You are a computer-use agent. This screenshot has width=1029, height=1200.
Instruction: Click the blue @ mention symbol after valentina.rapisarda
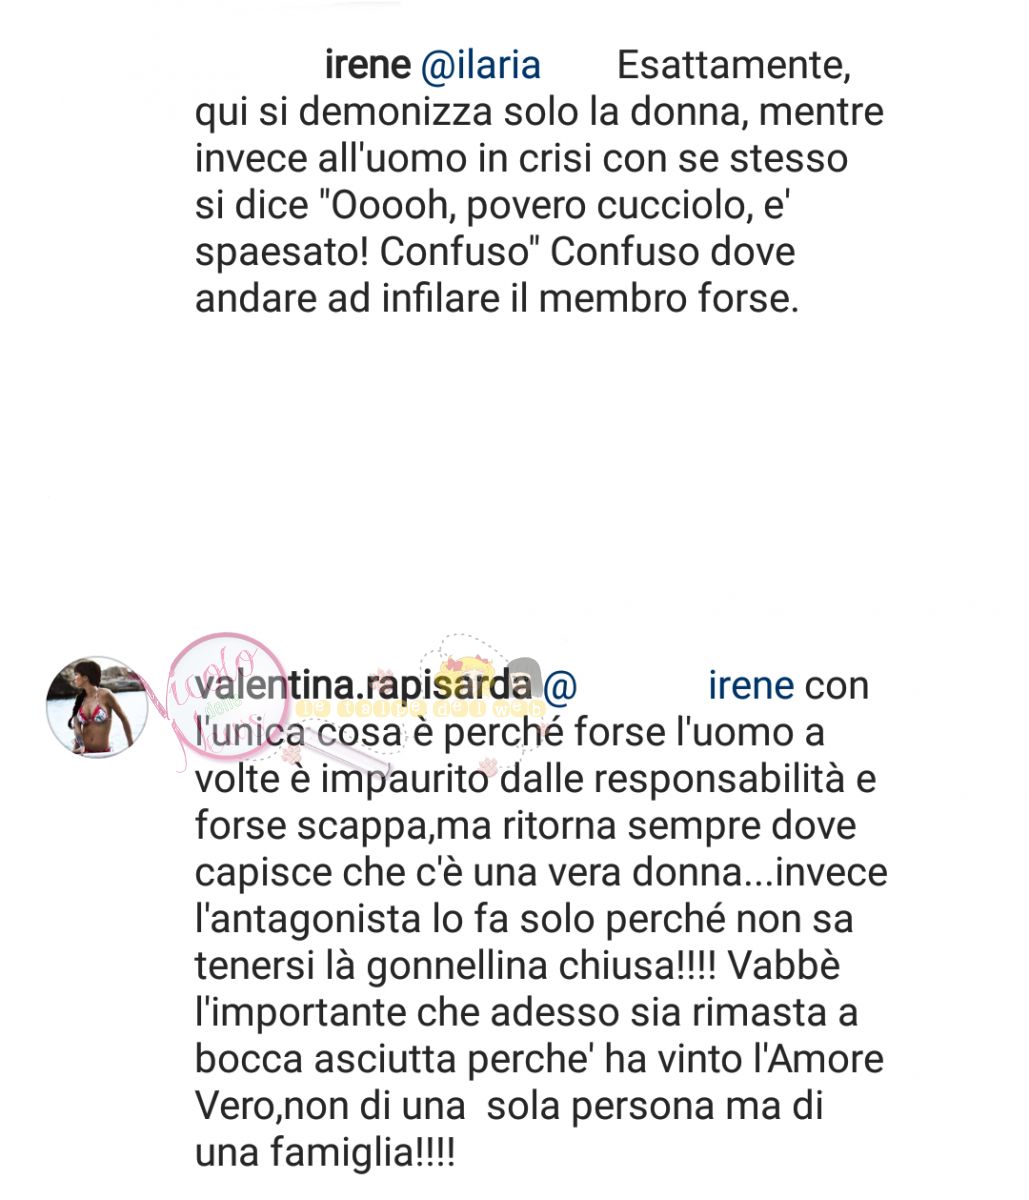point(561,687)
